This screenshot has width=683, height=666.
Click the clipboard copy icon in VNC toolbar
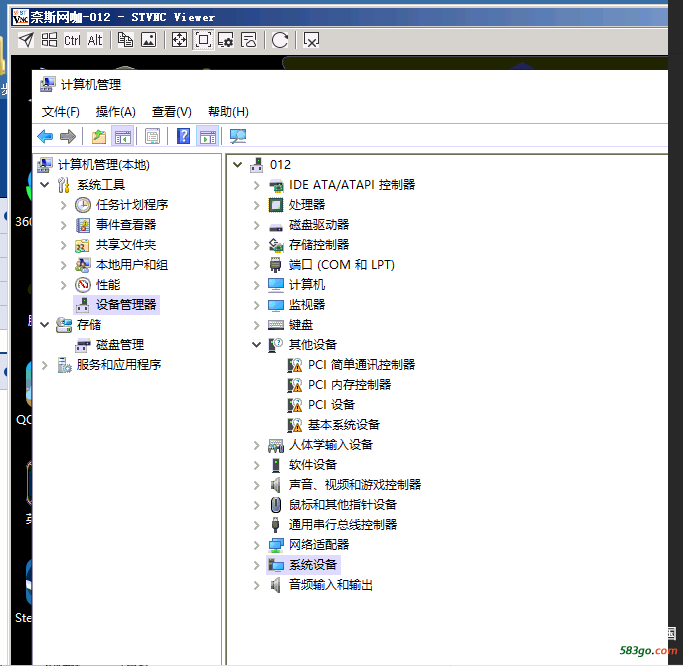(125, 40)
